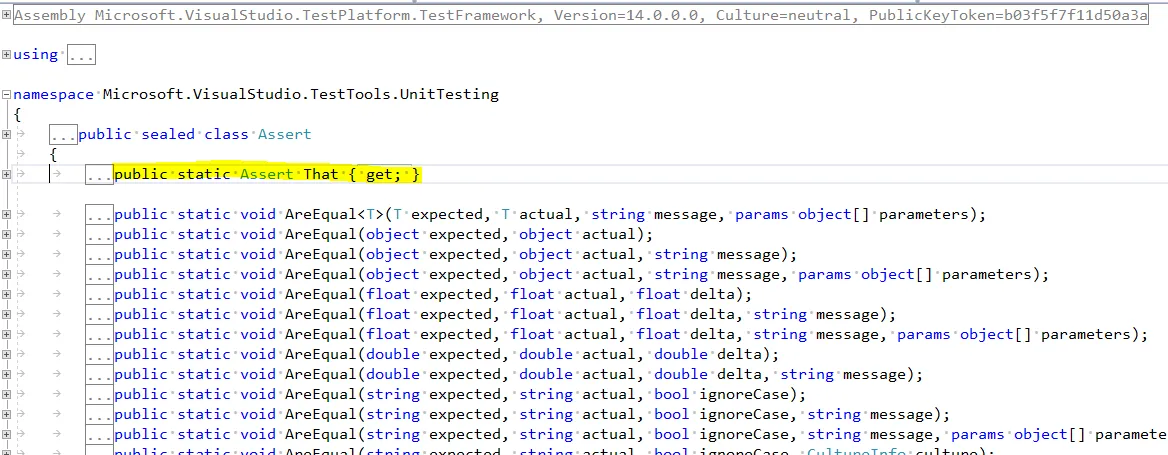Open ellipsis box before public sealed class Assert

click(x=63, y=135)
